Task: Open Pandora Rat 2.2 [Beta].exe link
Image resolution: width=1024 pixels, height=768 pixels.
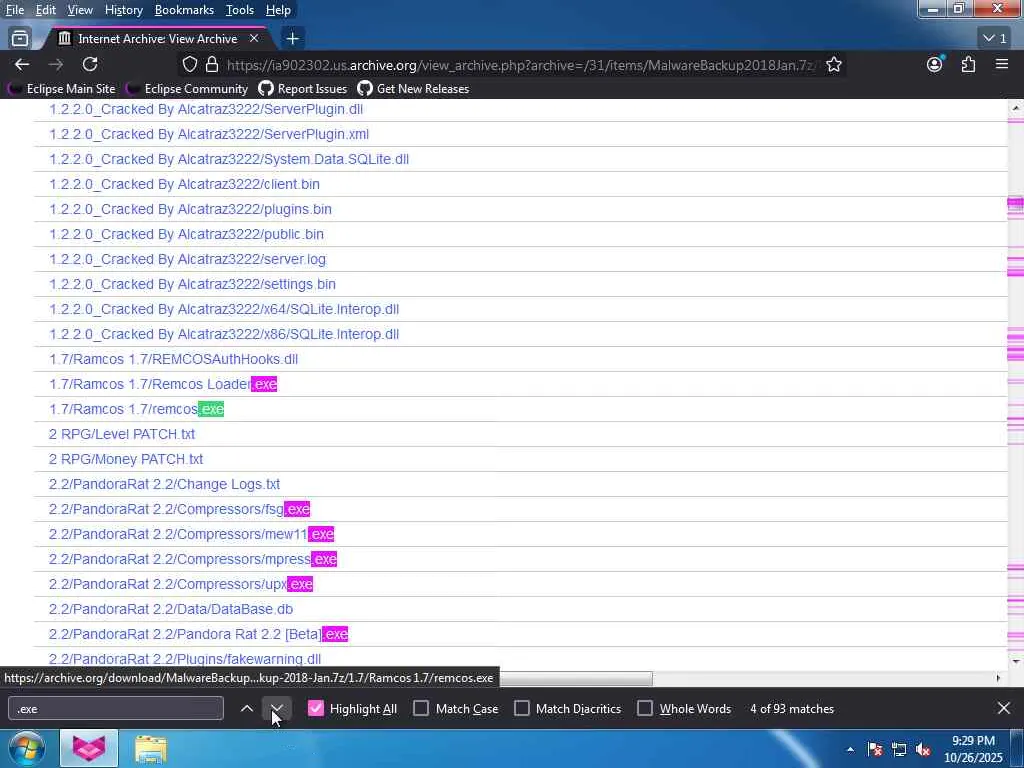Action: pos(199,634)
